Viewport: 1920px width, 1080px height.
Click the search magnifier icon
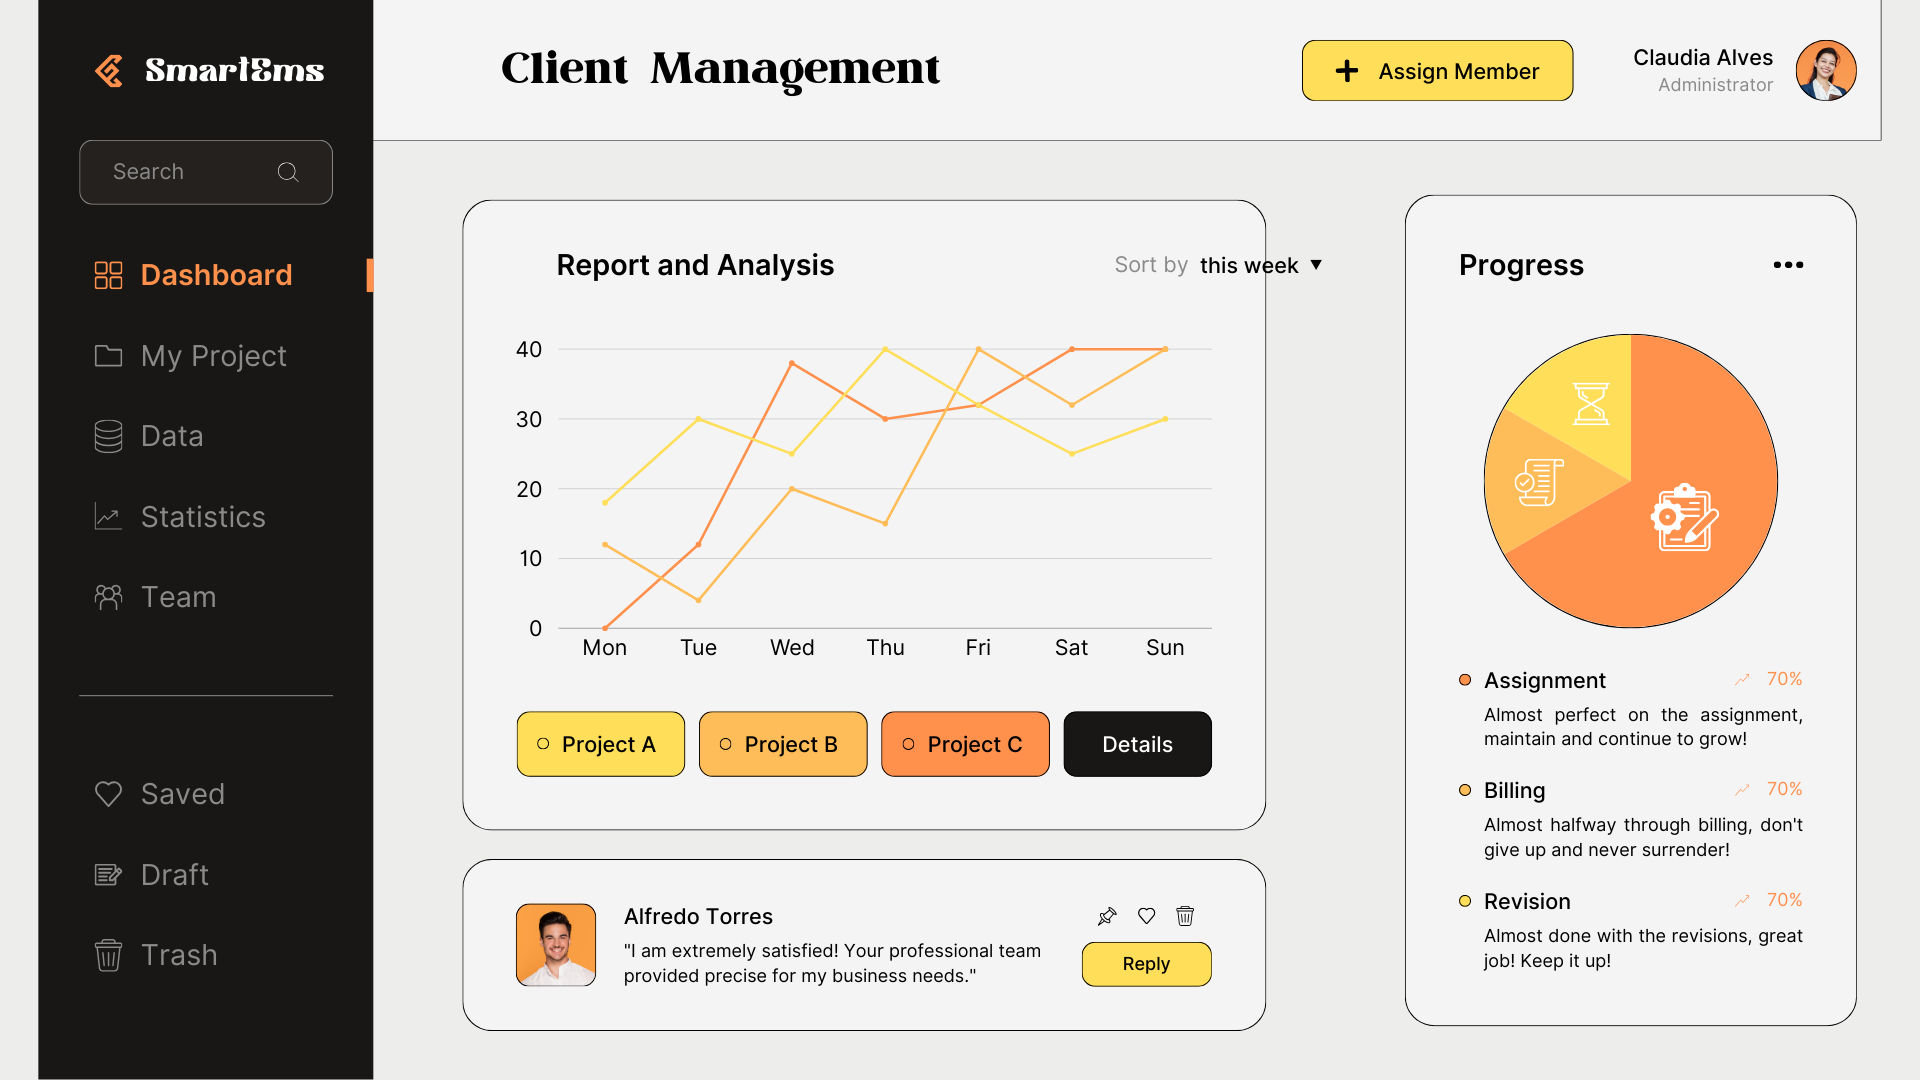(288, 172)
